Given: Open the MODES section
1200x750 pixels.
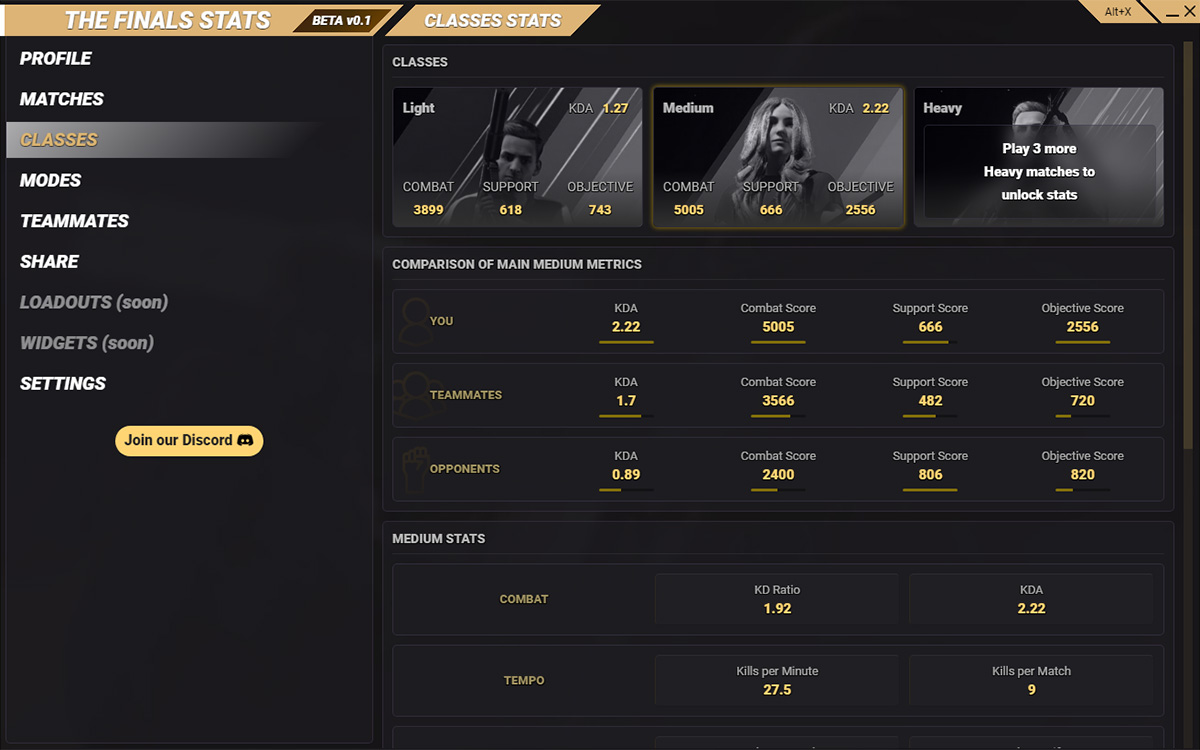Looking at the screenshot, I should (51, 181).
